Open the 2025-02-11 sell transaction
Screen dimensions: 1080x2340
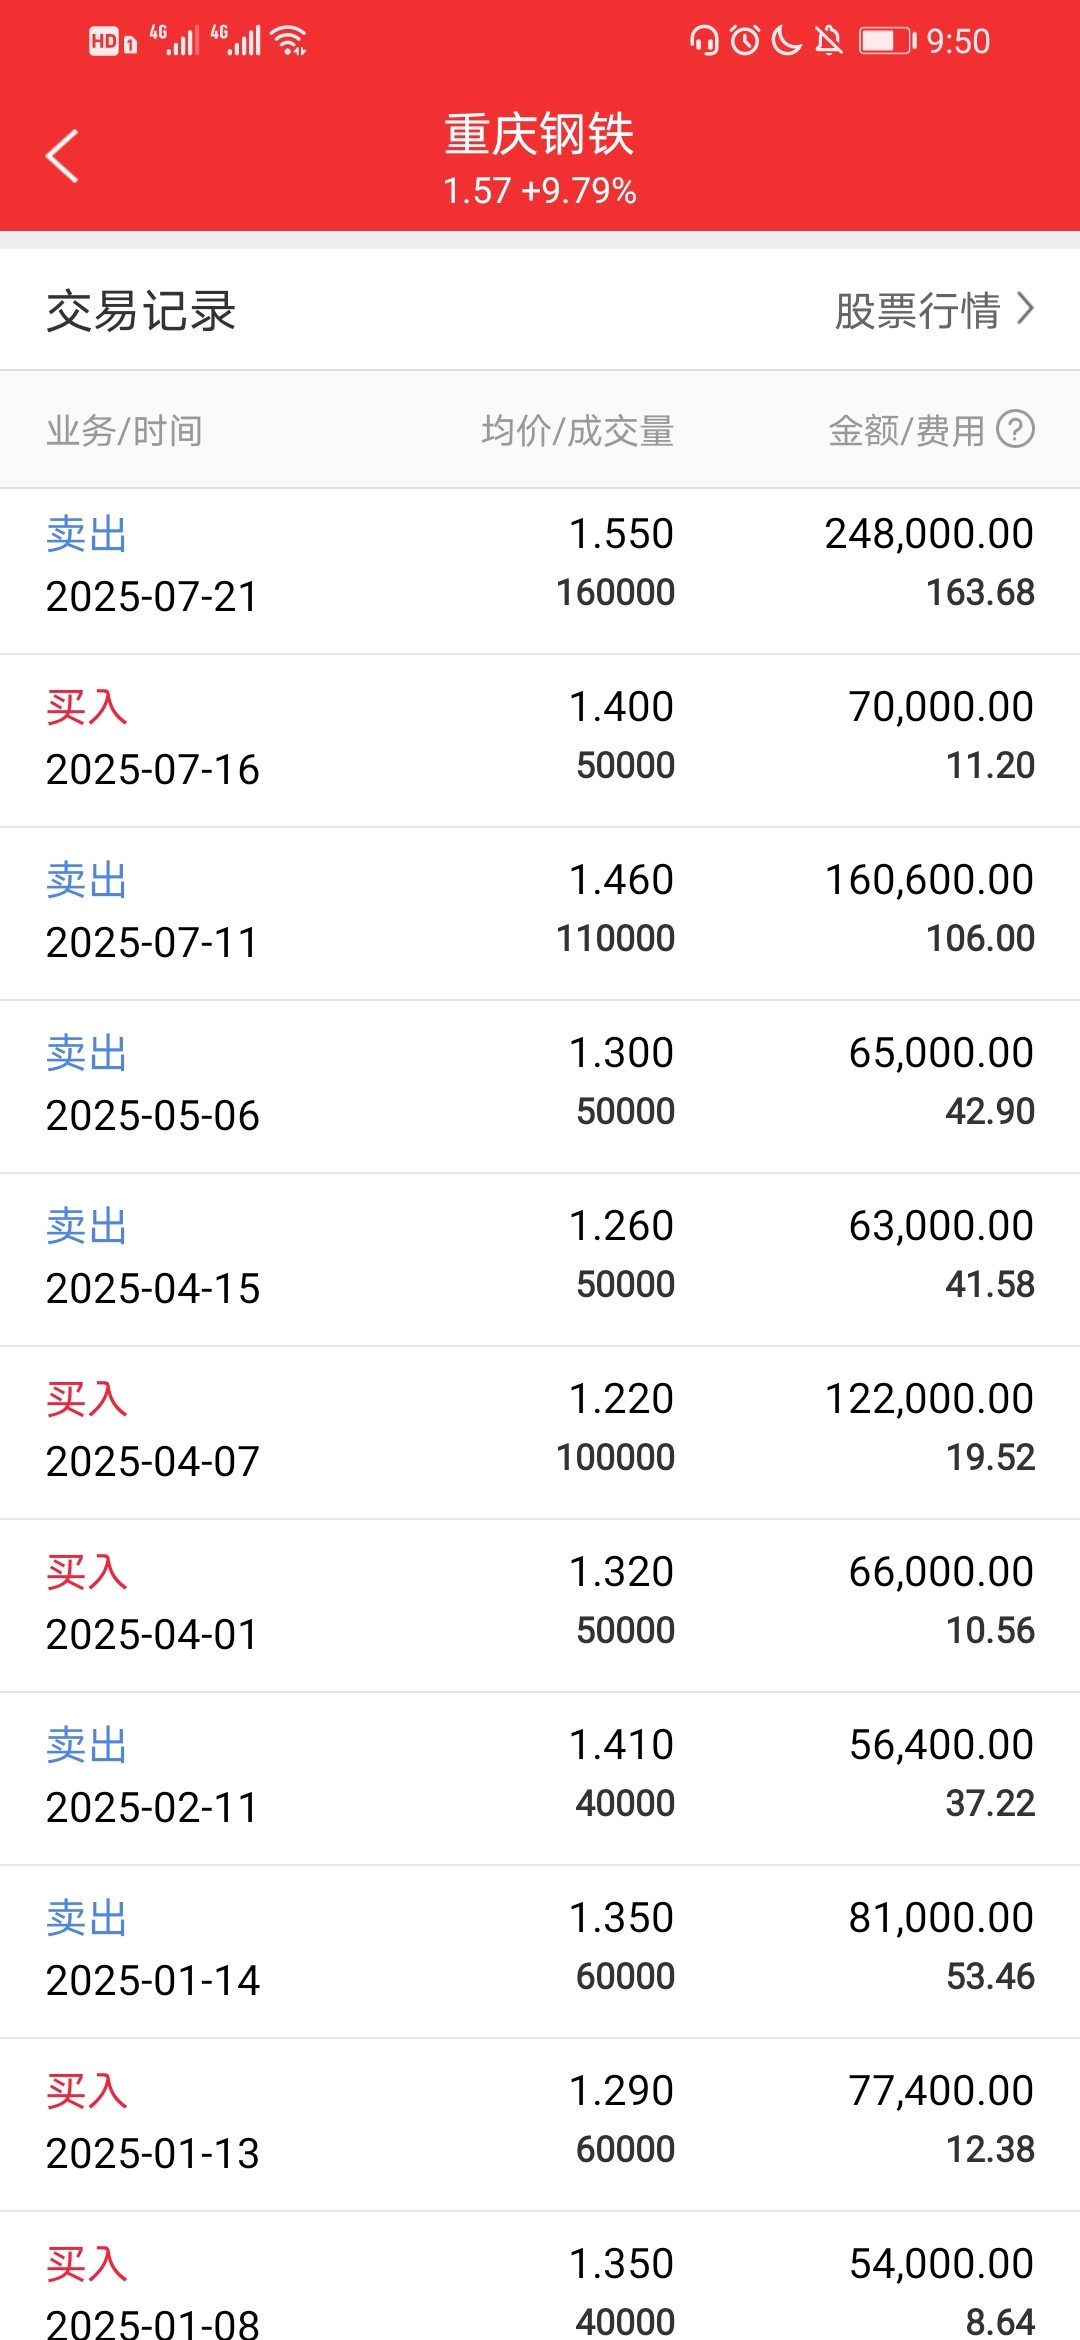tap(540, 1779)
